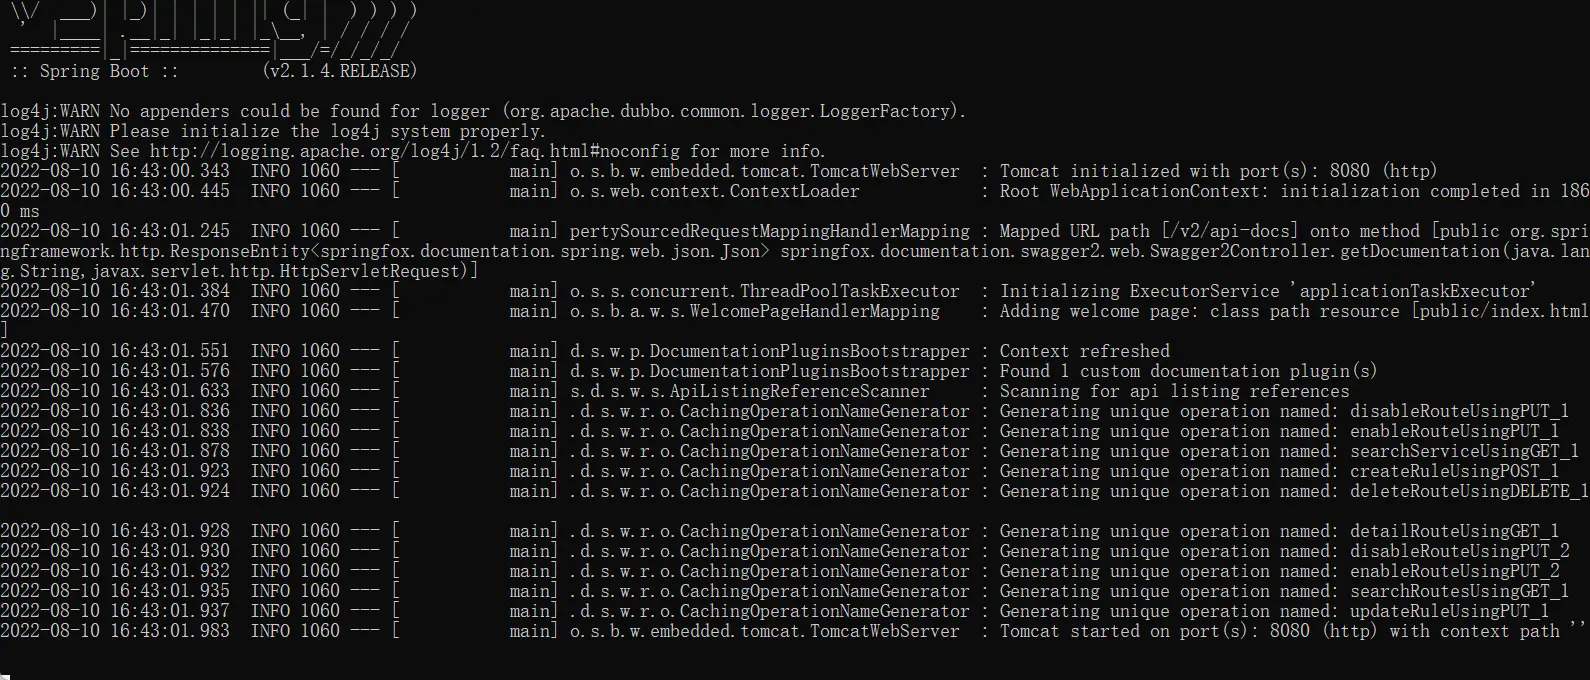Click the "Scanning for api listing references" line
The height and width of the screenshot is (680, 1590).
coord(1175,391)
